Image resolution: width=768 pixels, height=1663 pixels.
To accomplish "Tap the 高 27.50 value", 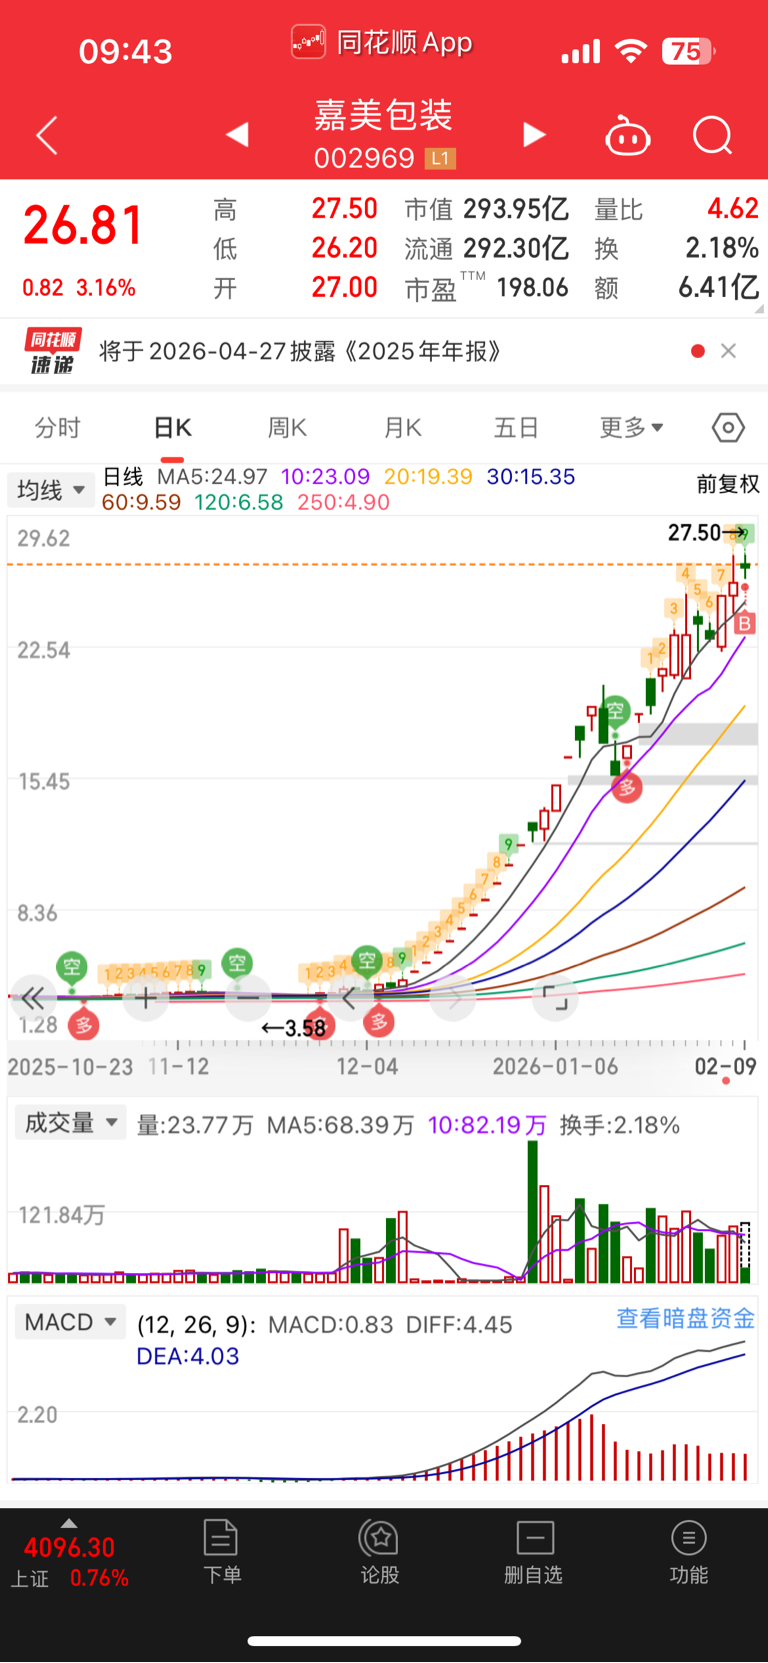I will pos(344,208).
